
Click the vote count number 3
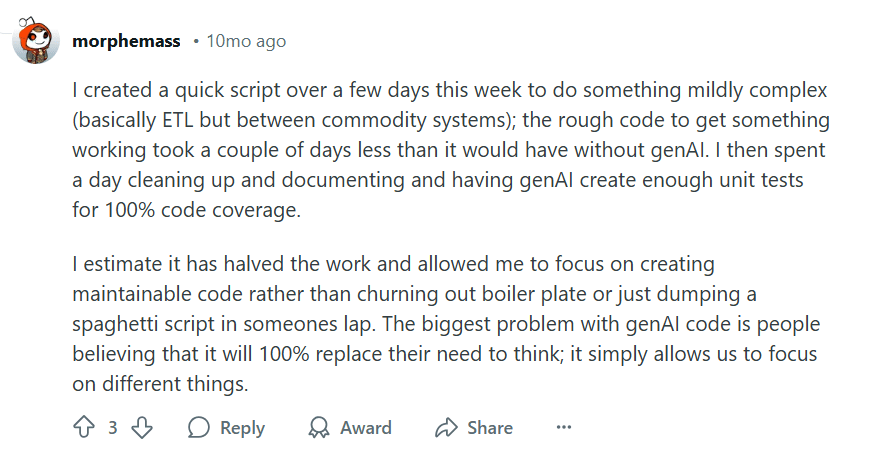tap(113, 428)
